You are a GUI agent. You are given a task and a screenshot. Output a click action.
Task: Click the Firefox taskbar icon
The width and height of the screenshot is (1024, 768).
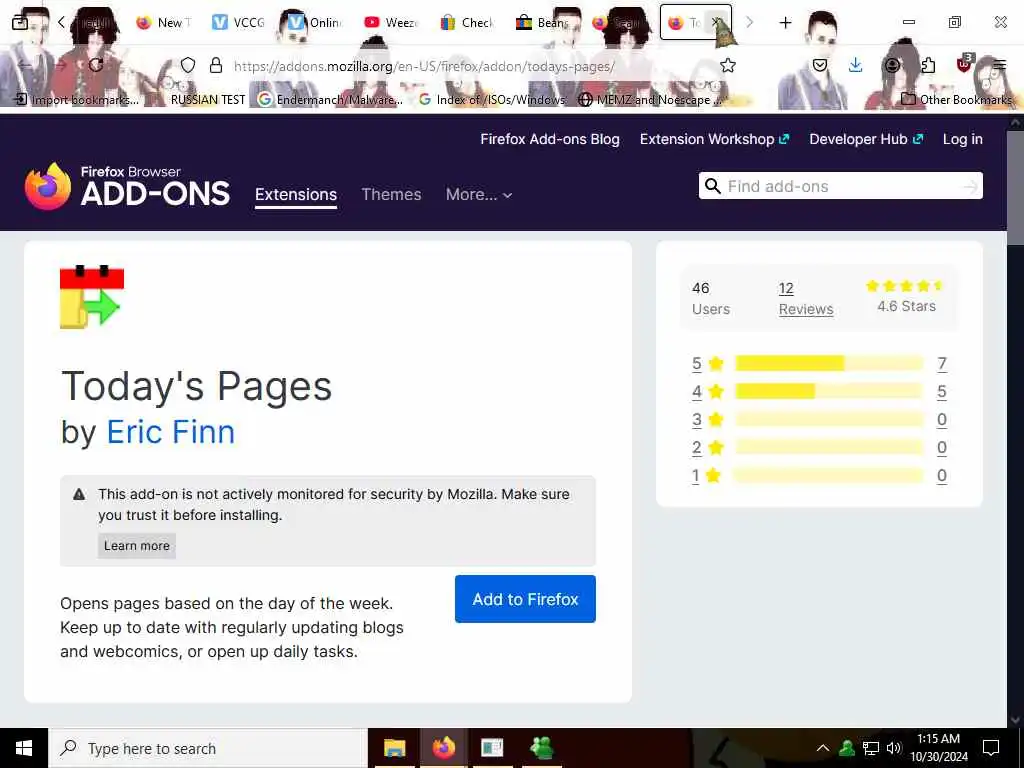[x=443, y=748]
